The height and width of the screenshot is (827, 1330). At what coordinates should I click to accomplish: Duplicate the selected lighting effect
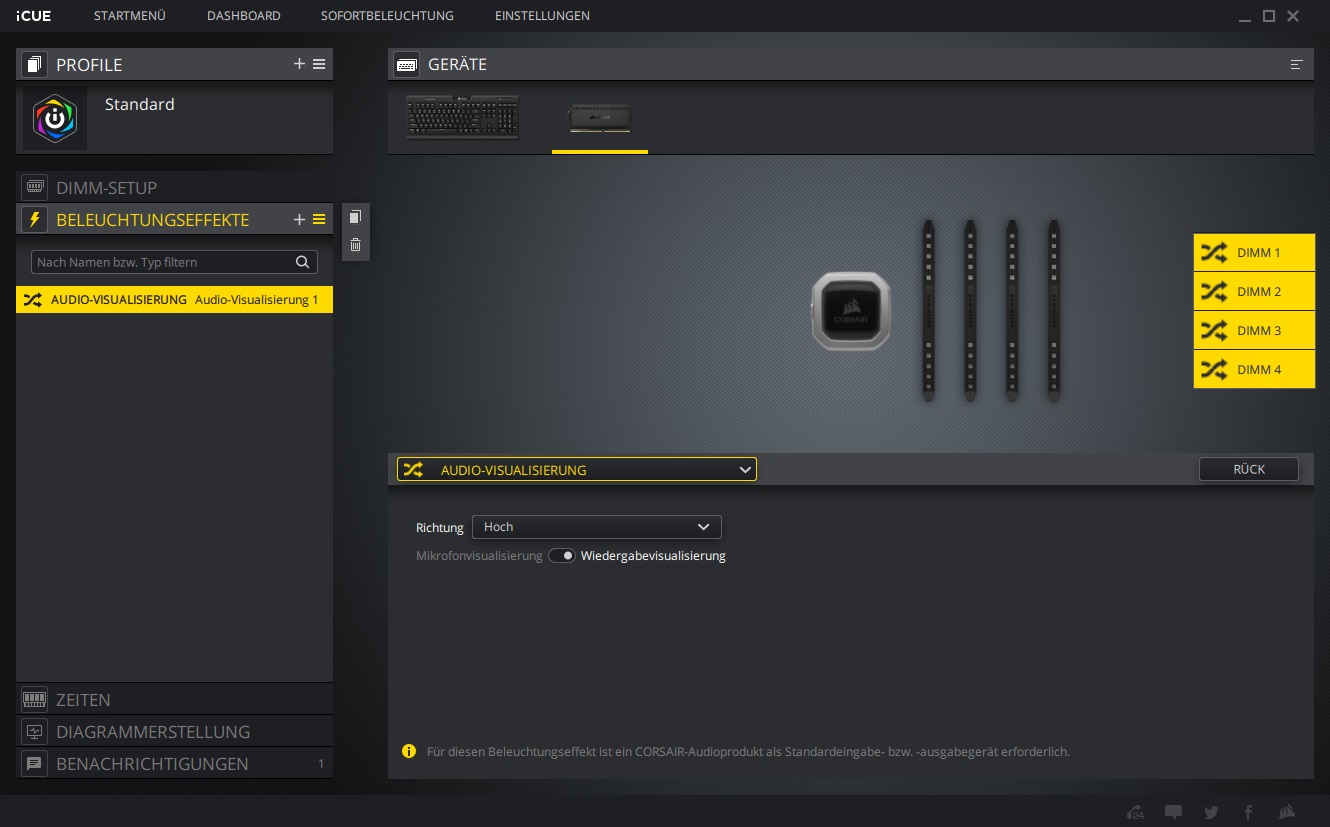[x=355, y=217]
